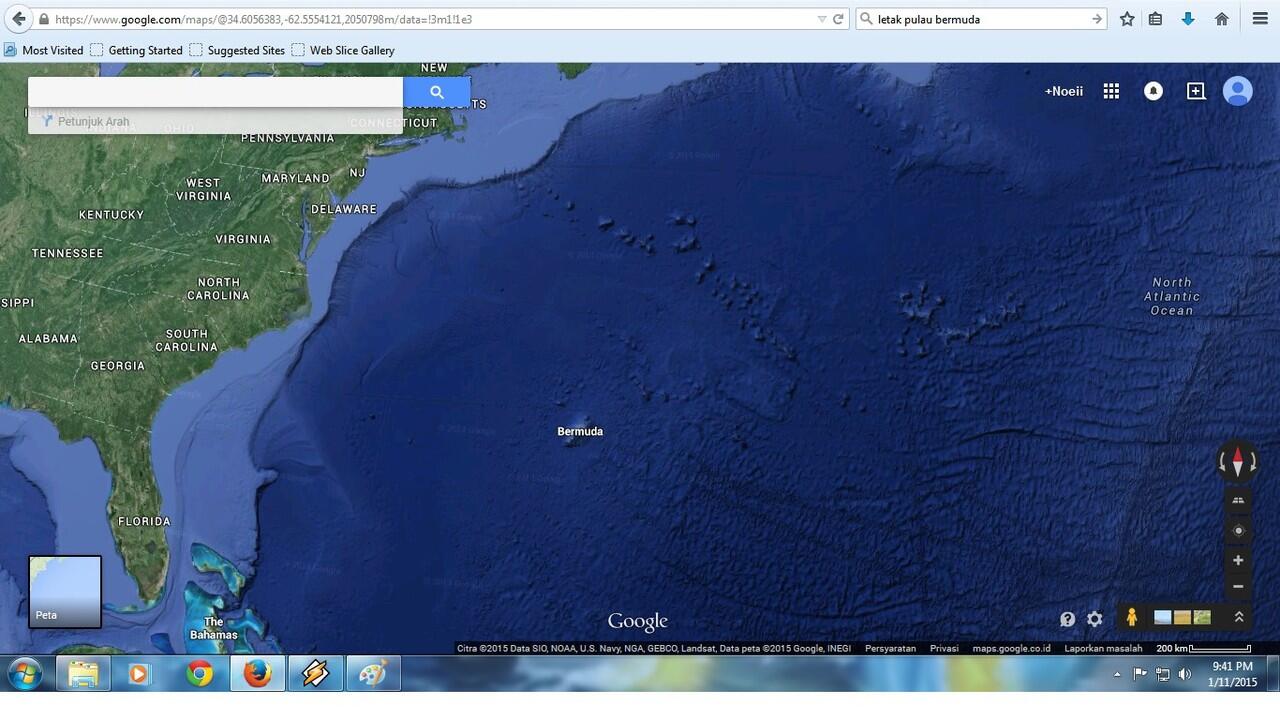Rotate the map clockwise with the compass arrow
The image size is (1280, 720).
point(1253,462)
